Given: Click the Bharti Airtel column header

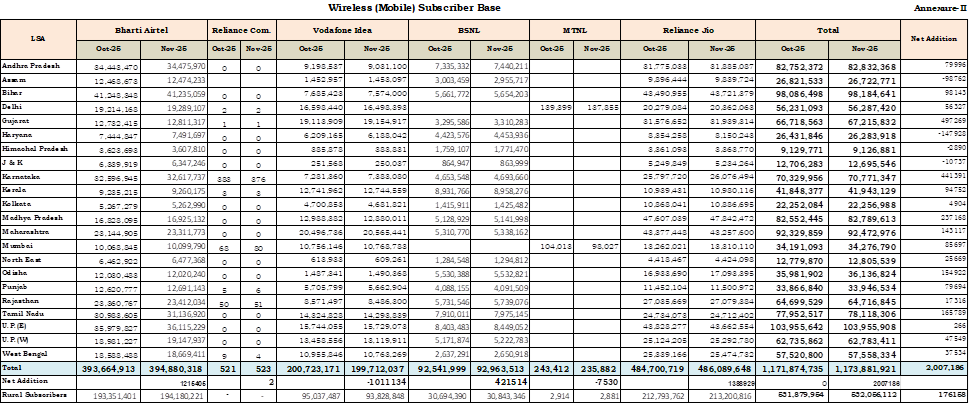Looking at the screenshot, I should coord(141,31).
